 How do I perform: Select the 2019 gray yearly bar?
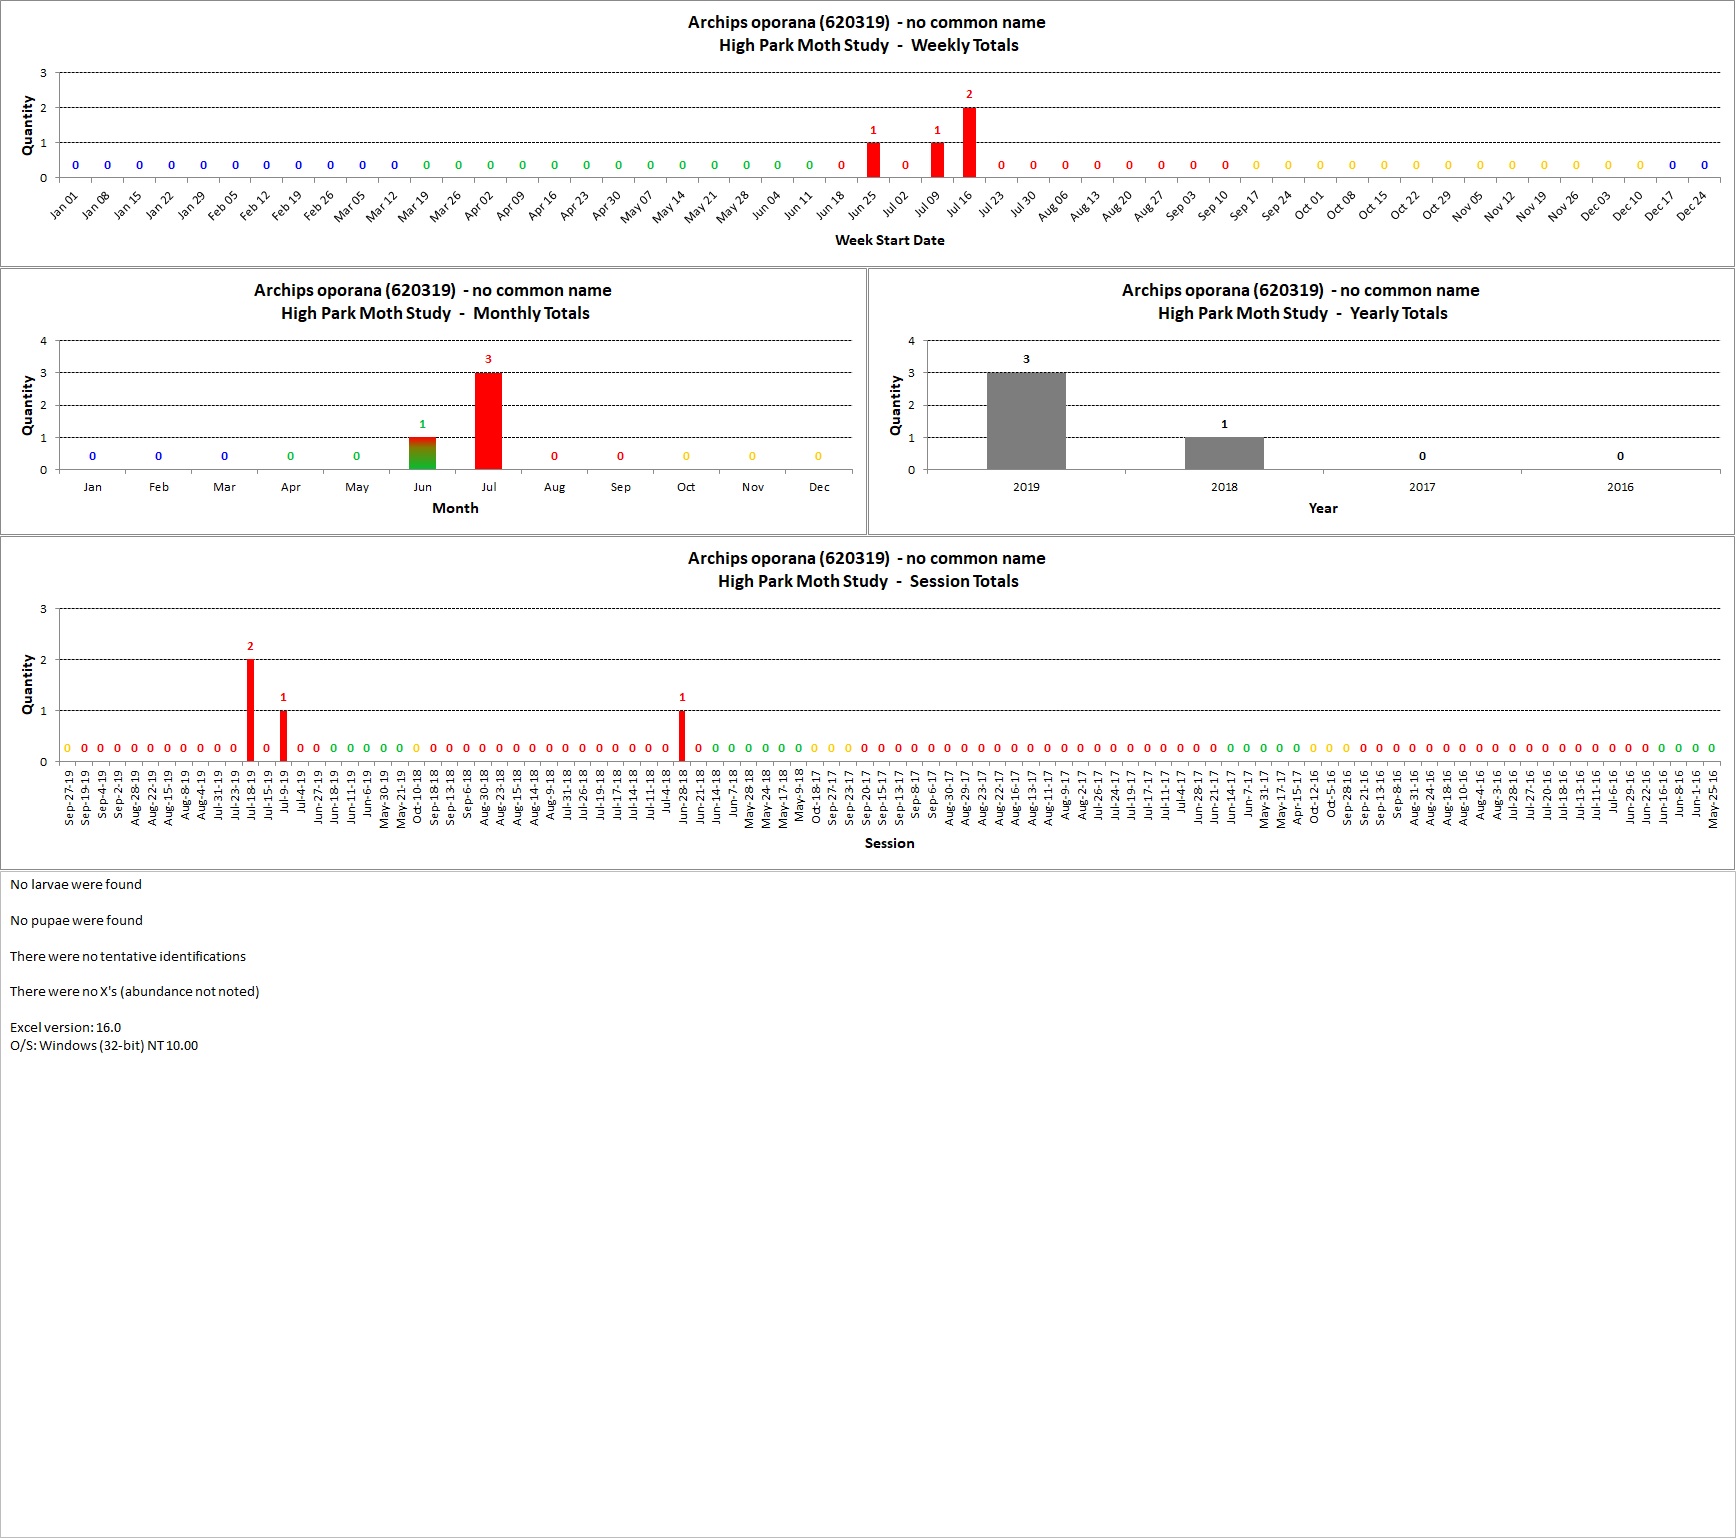coord(1026,421)
